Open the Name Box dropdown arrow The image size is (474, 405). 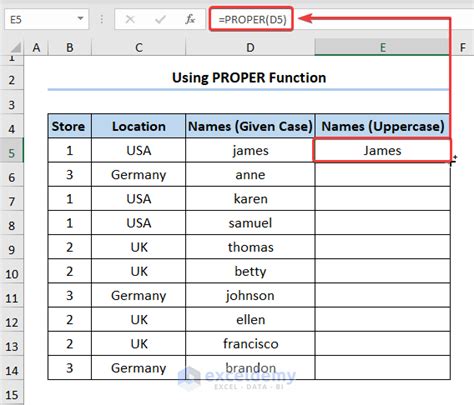pos(80,19)
